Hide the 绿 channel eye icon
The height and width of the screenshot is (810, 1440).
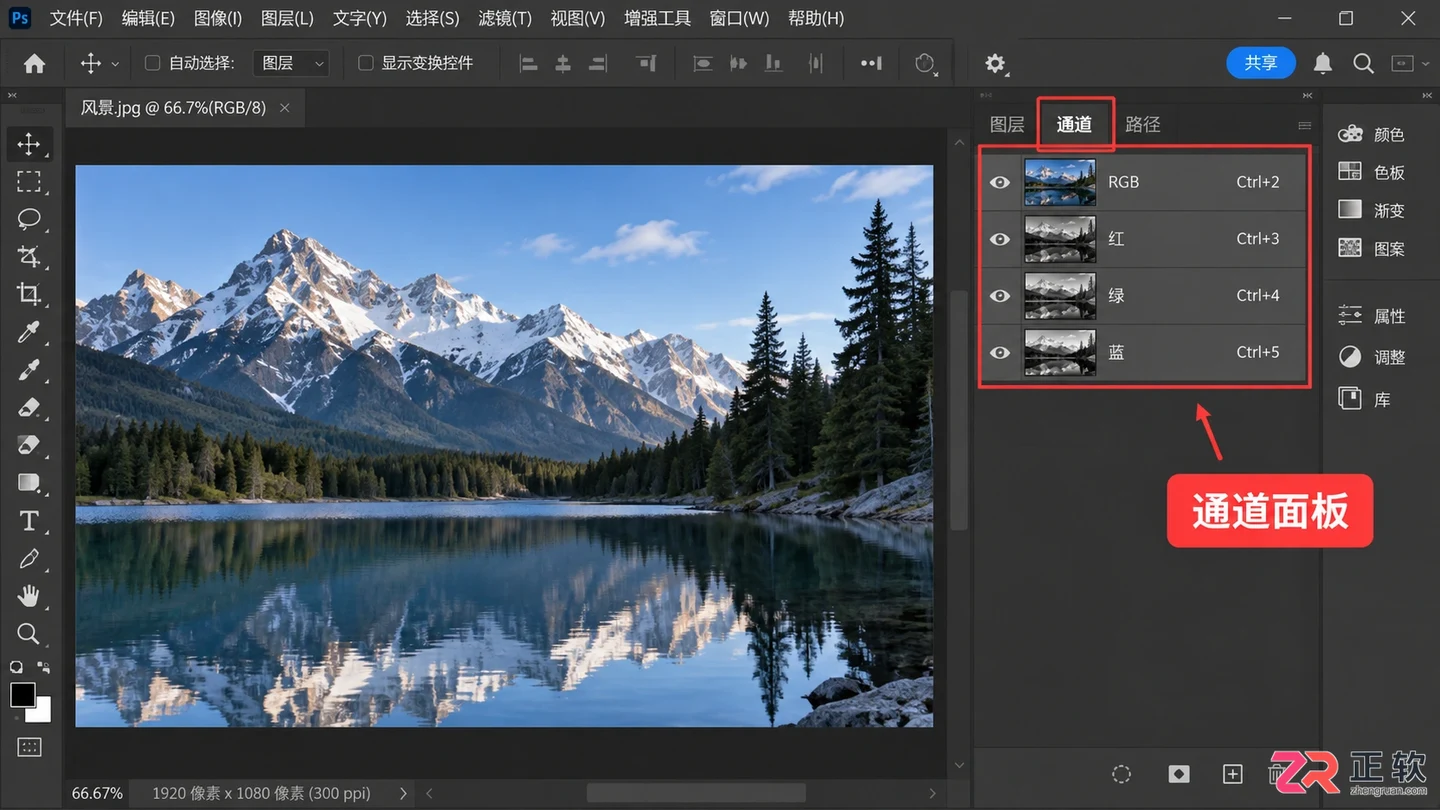pyautogui.click(x=1000, y=296)
